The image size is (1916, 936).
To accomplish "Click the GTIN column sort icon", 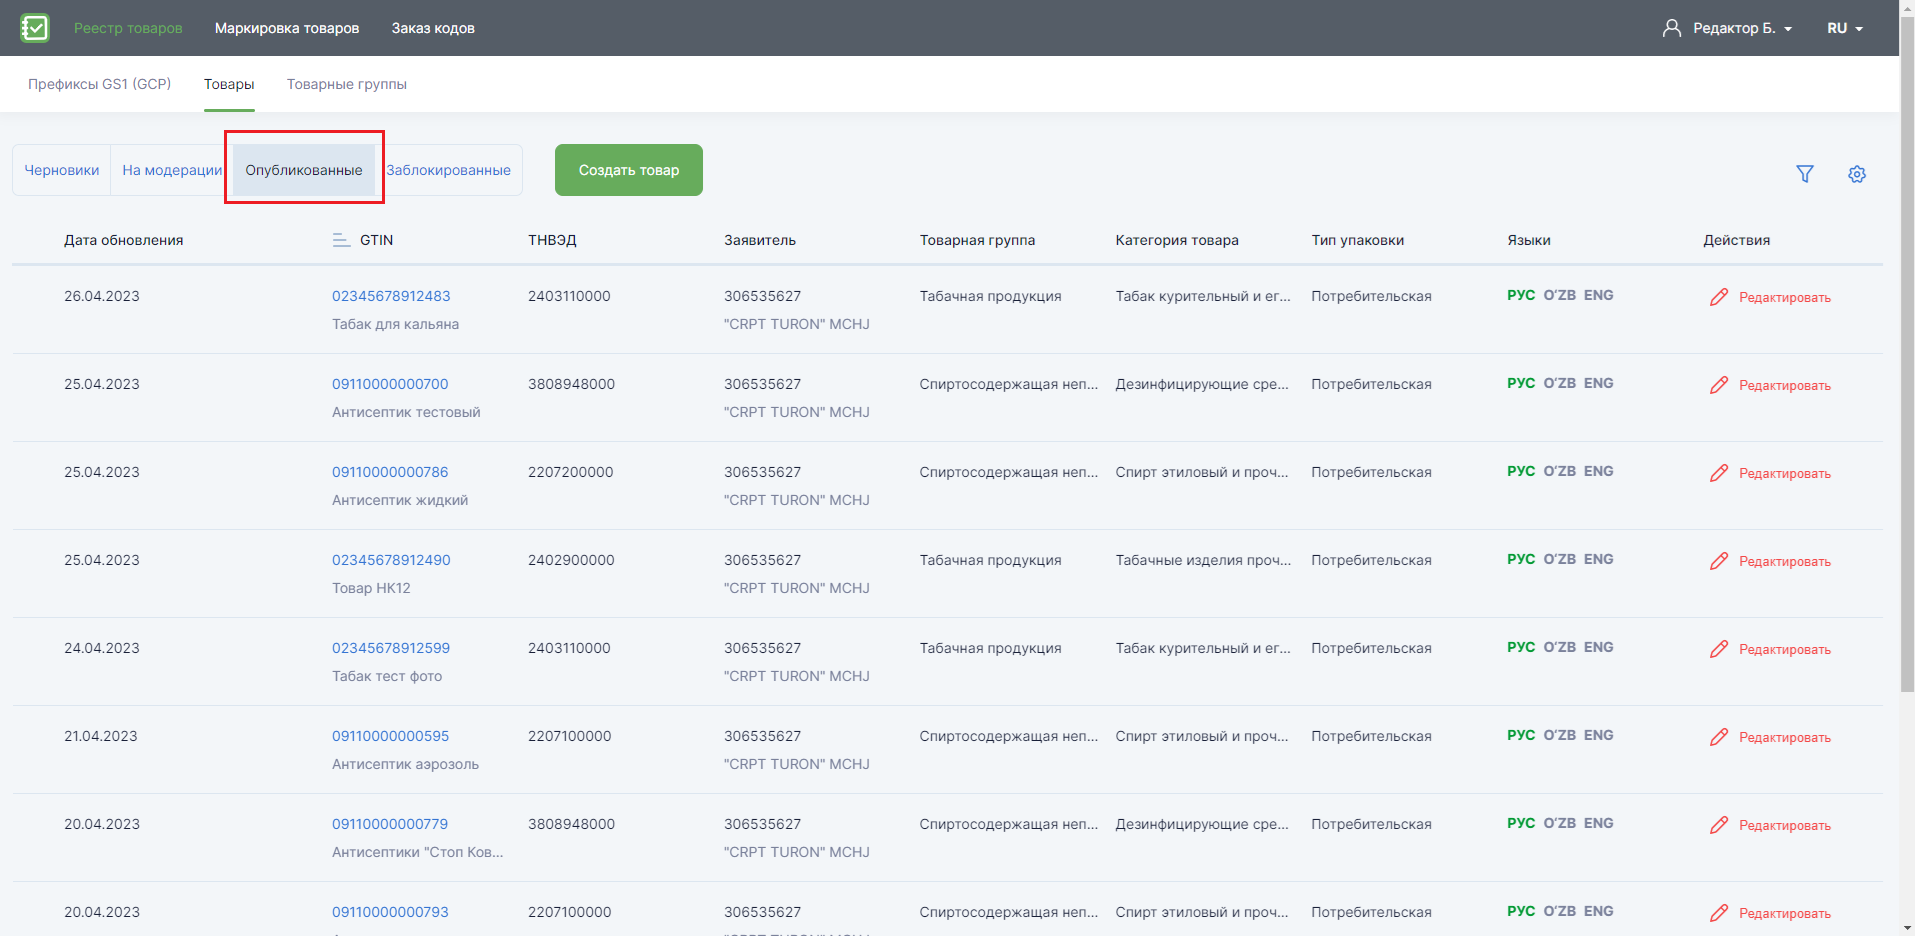I will [341, 240].
